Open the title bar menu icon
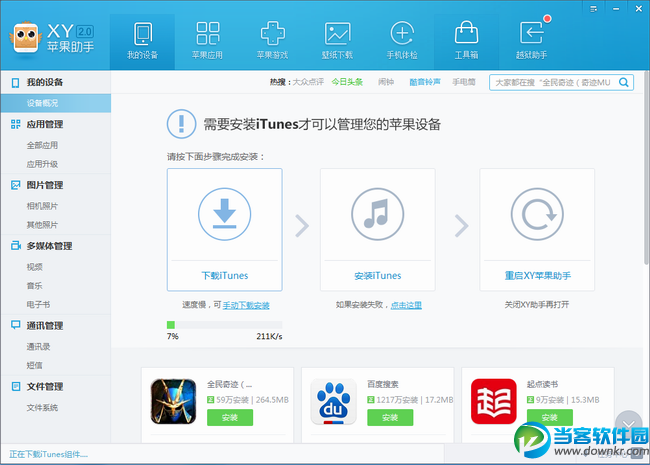Screen dimensions: 650x465 click(x=594, y=8)
